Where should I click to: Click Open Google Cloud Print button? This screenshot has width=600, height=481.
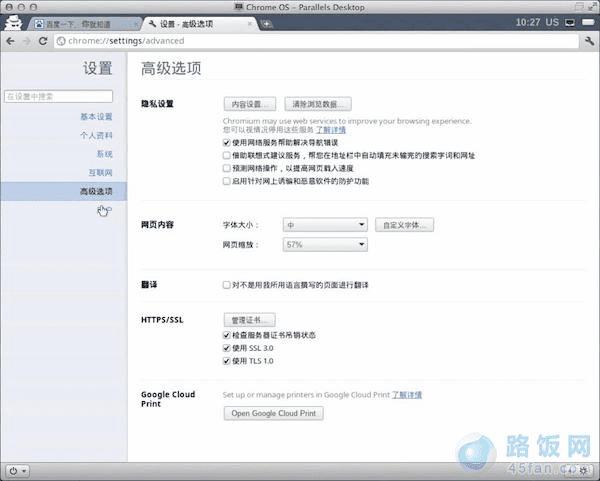274,413
